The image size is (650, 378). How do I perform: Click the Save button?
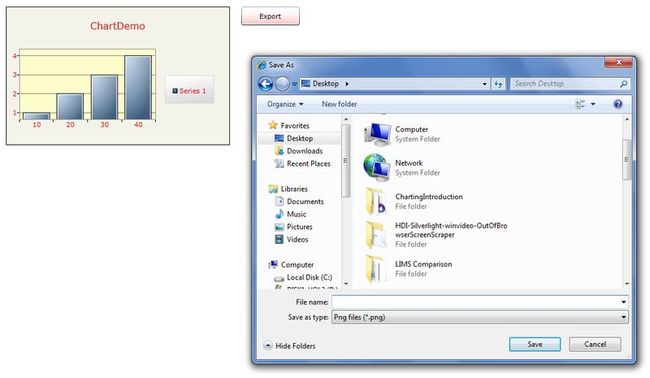(x=535, y=344)
